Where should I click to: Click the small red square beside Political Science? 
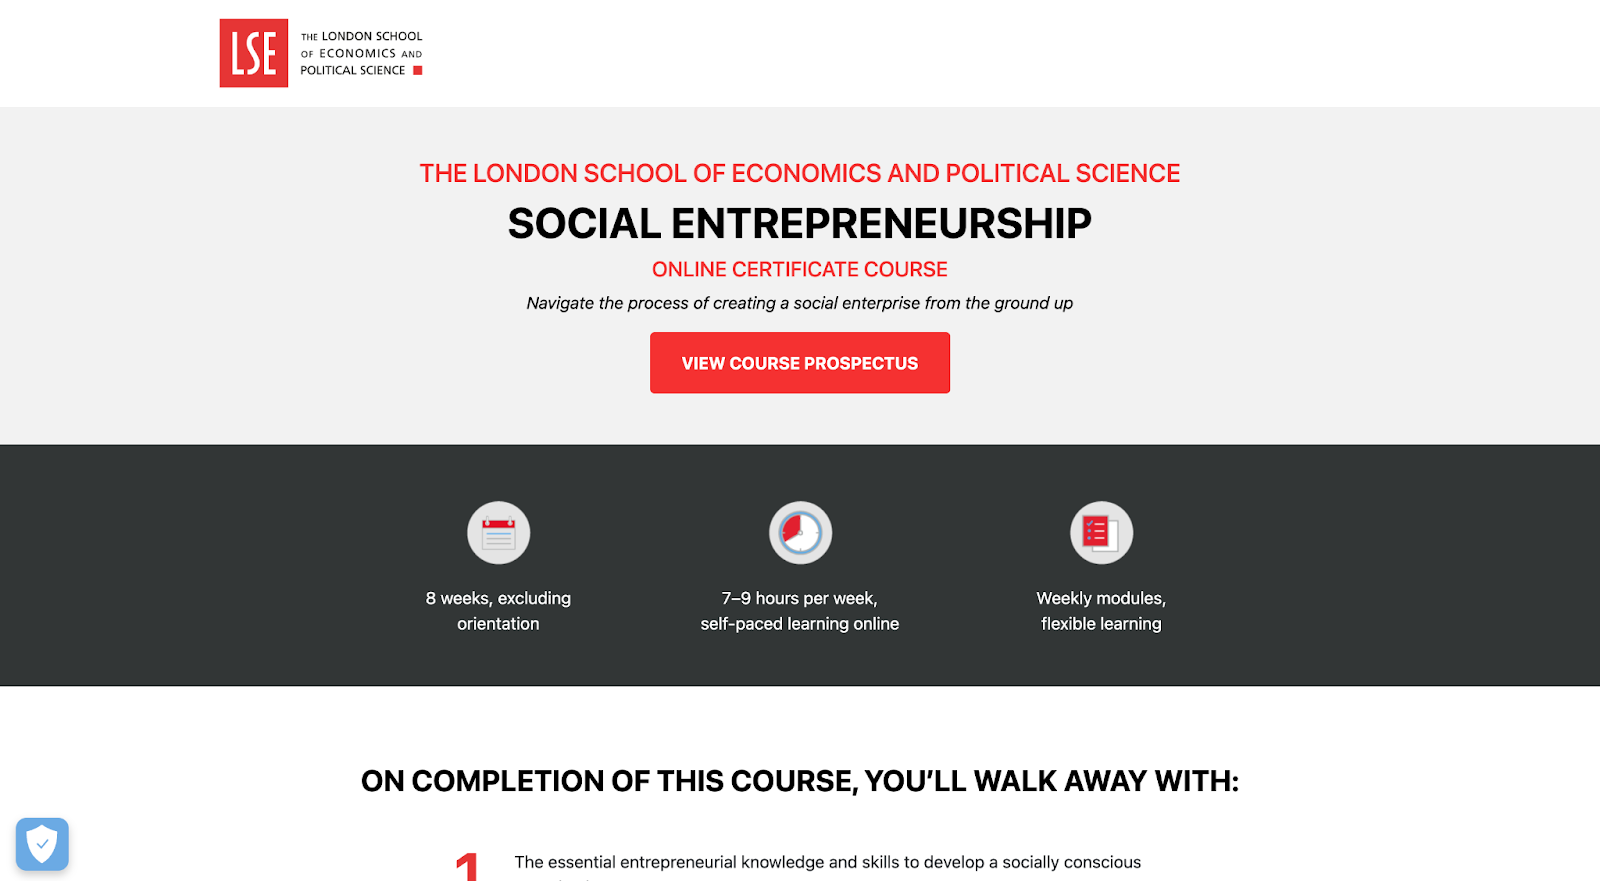418,70
